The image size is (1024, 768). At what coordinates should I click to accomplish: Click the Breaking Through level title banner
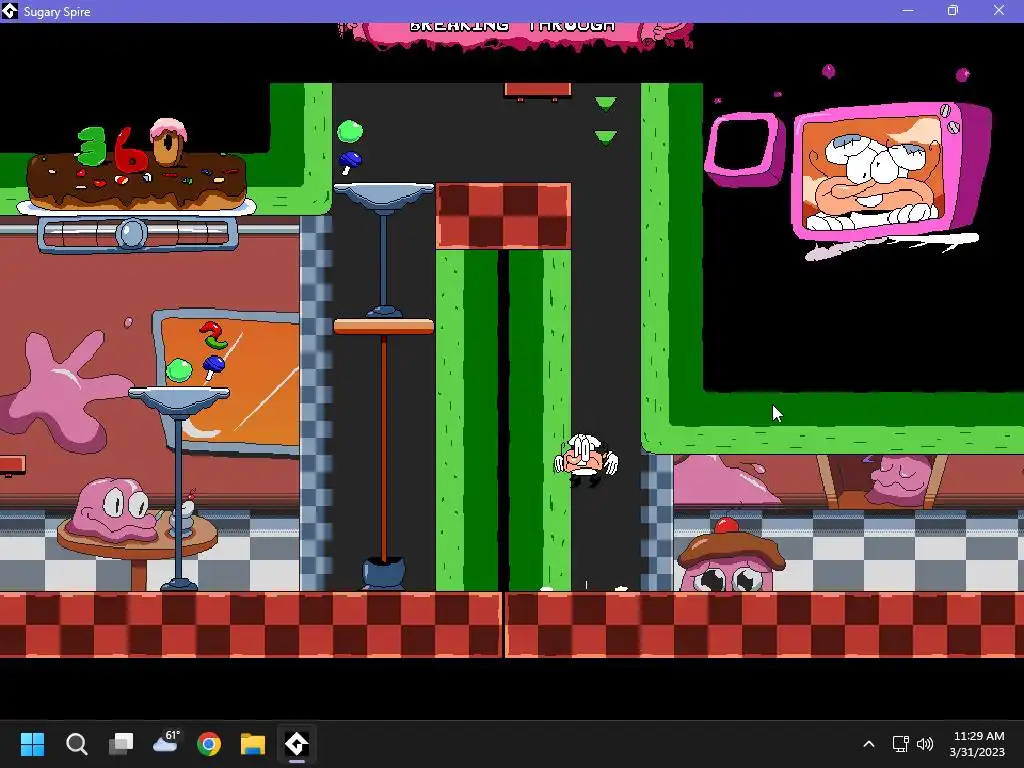pos(515,36)
